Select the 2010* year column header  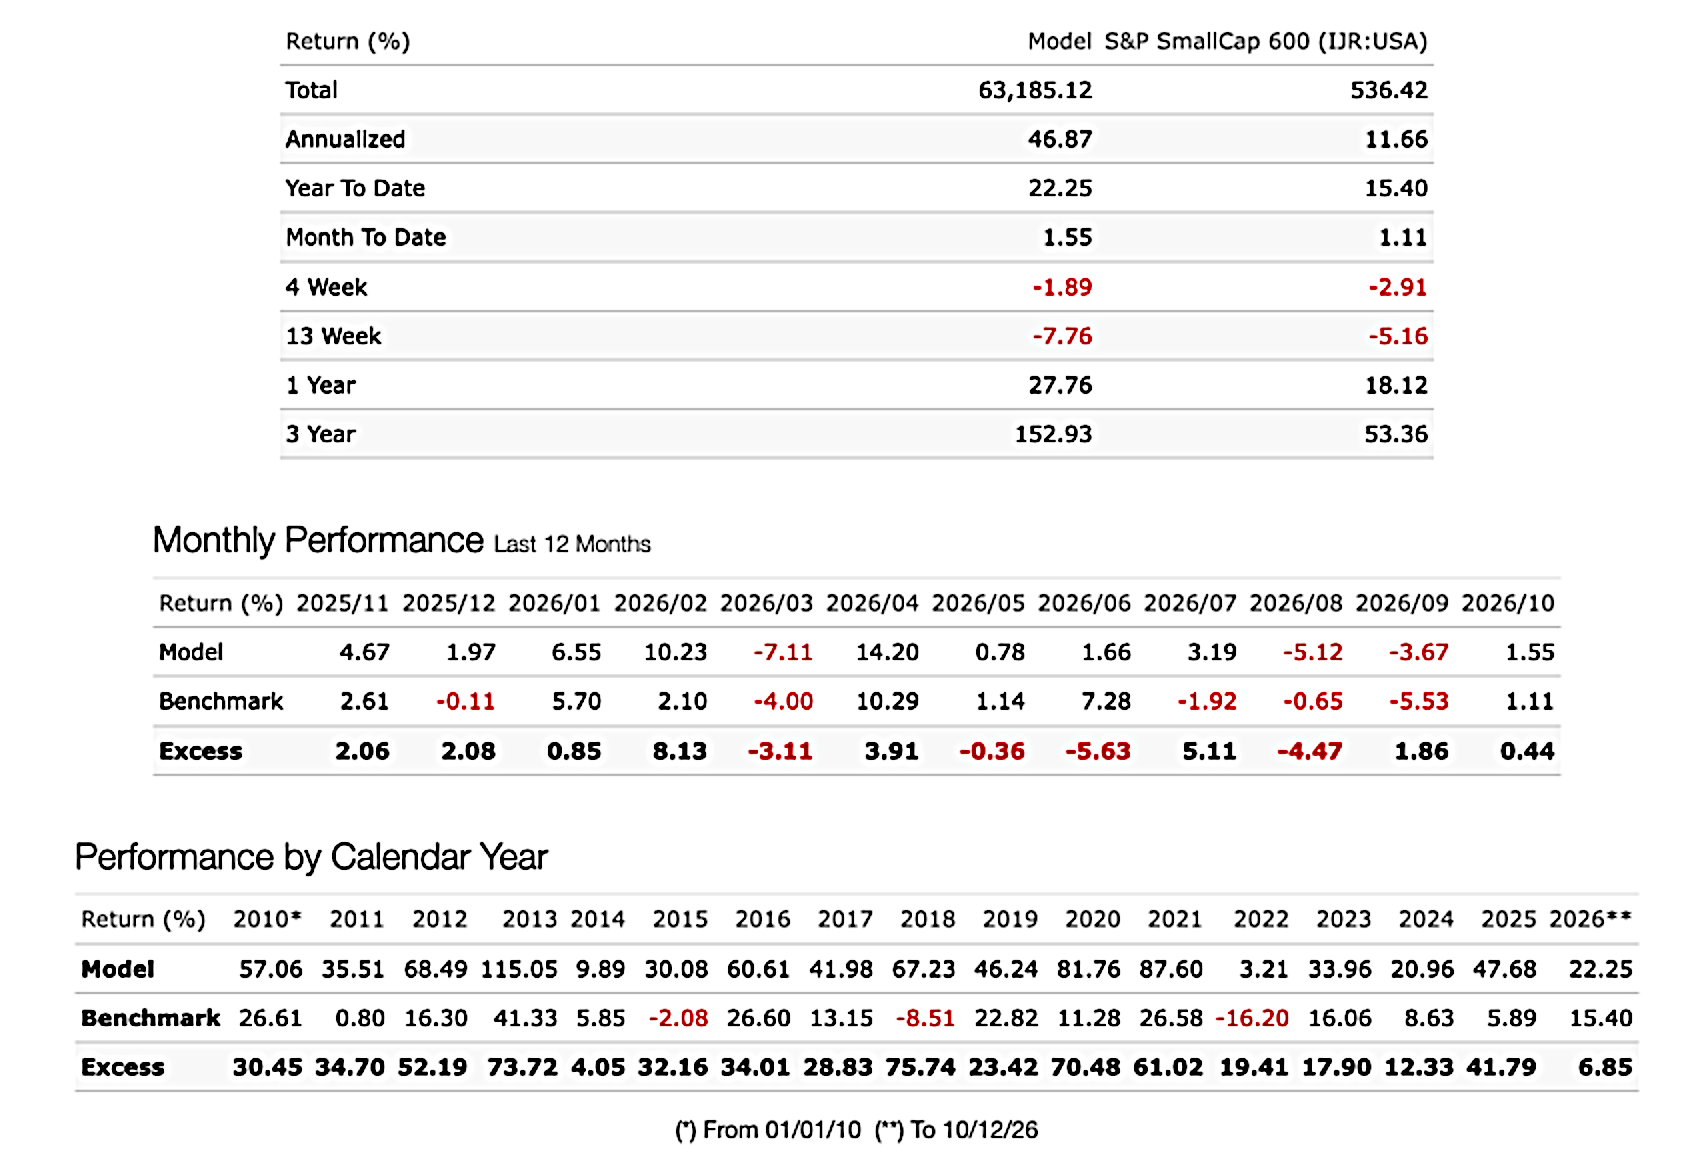(267, 919)
